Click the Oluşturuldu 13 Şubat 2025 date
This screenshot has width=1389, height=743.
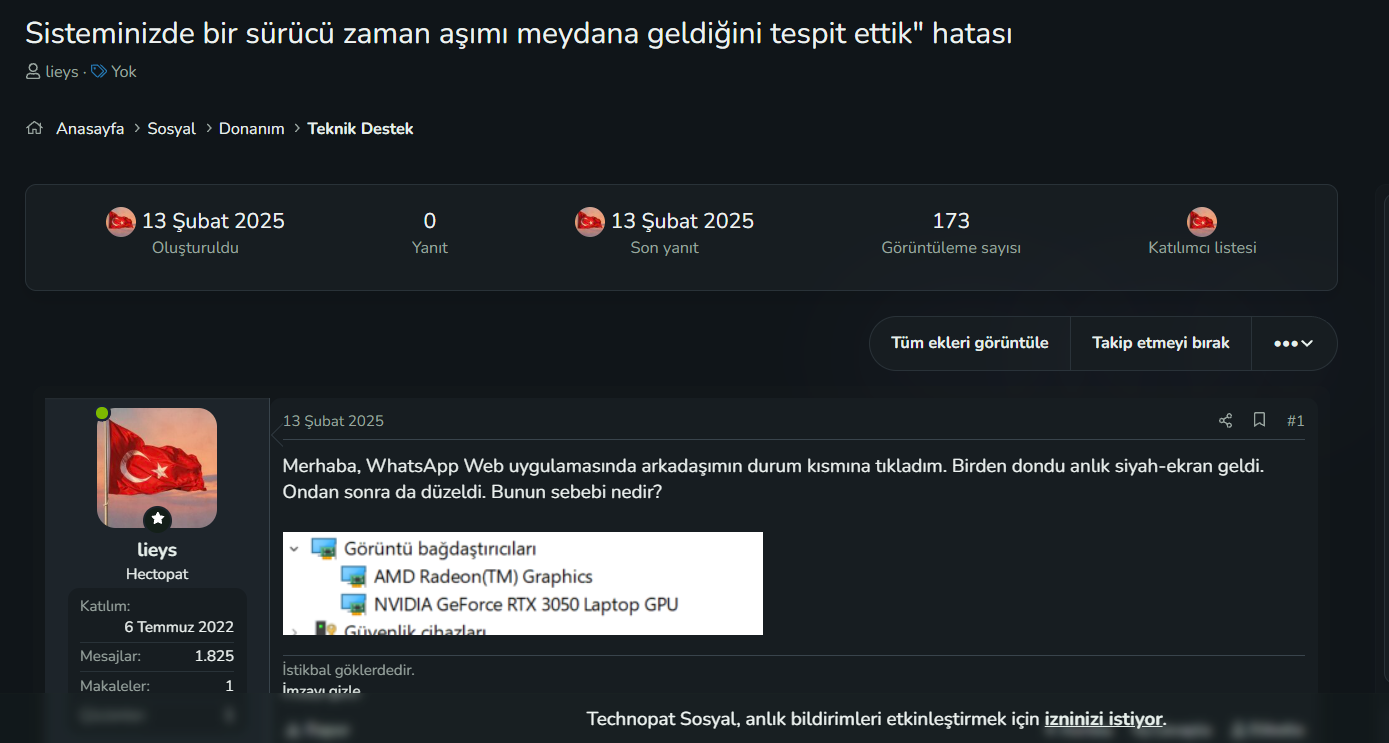213,221
